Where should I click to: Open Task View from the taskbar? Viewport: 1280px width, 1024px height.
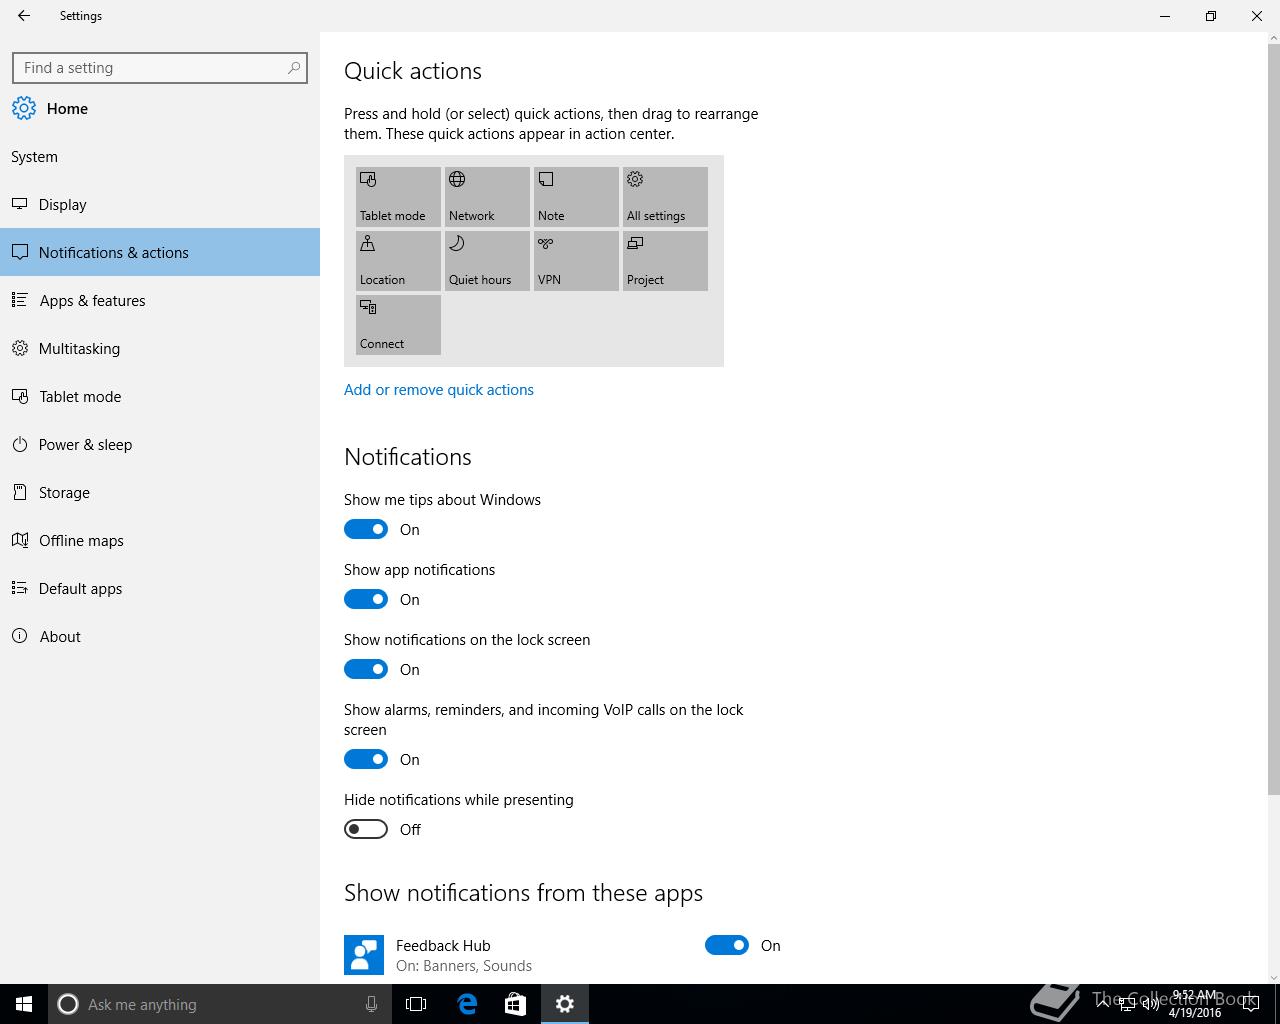coord(416,1004)
